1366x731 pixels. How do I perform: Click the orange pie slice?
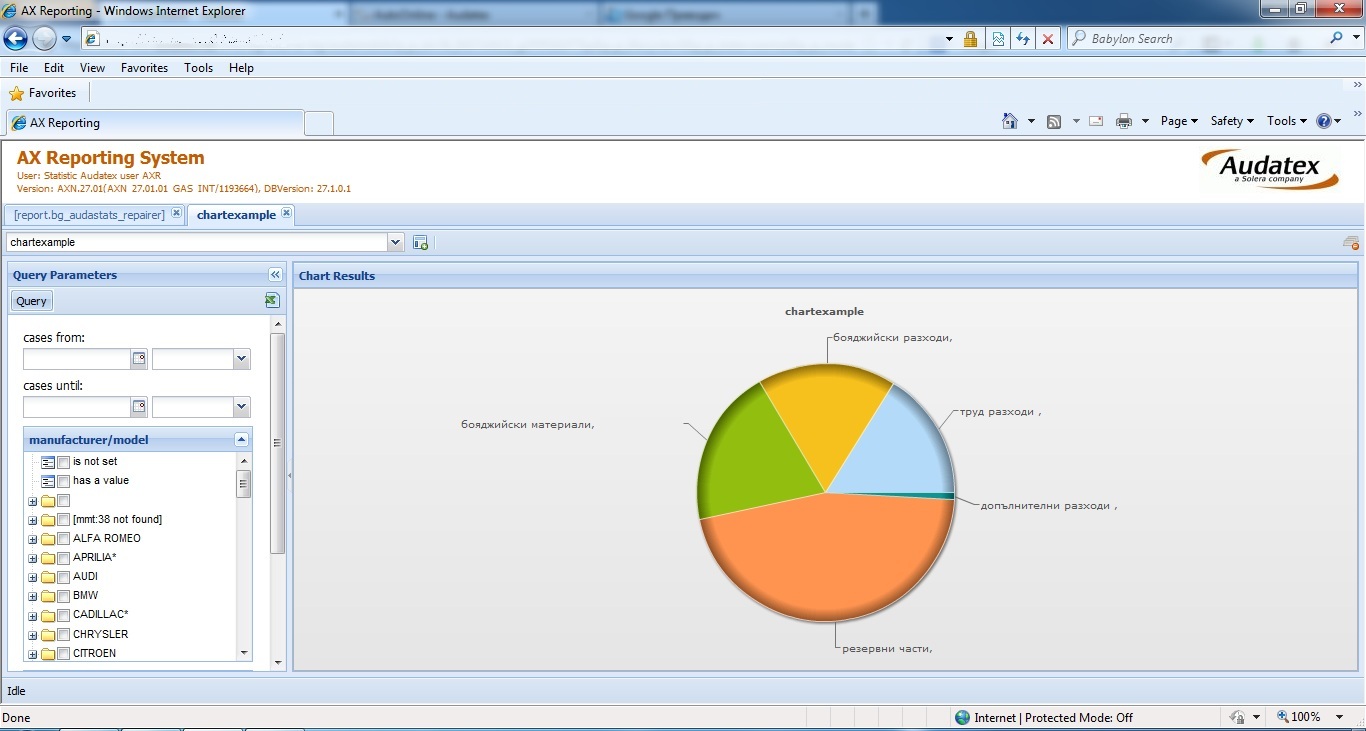tap(825, 560)
